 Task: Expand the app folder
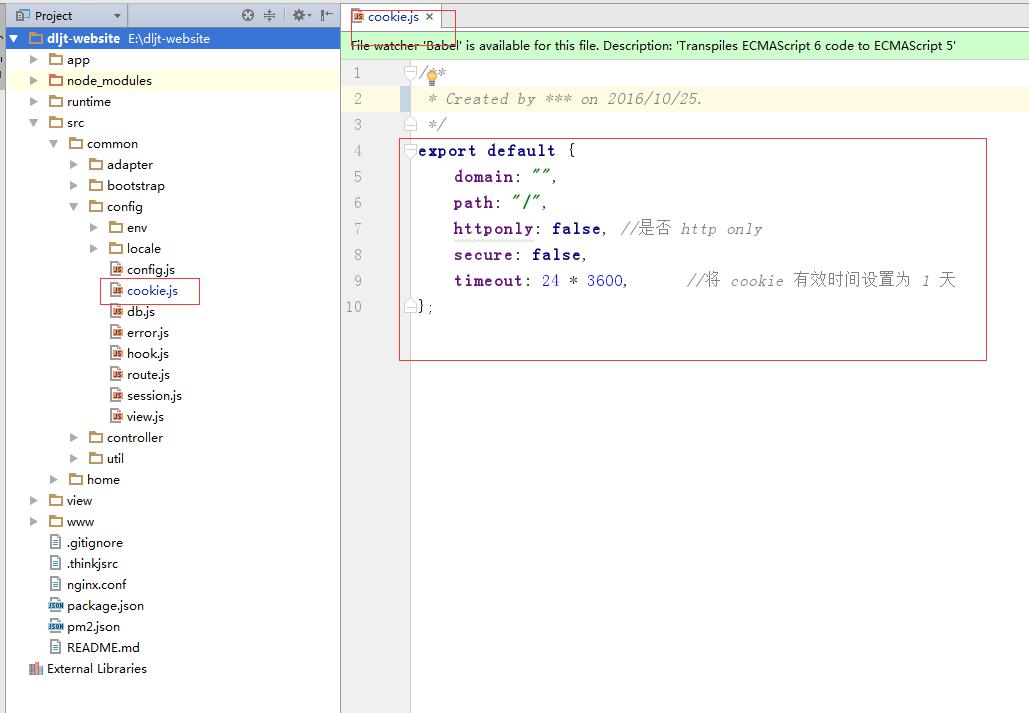point(33,60)
